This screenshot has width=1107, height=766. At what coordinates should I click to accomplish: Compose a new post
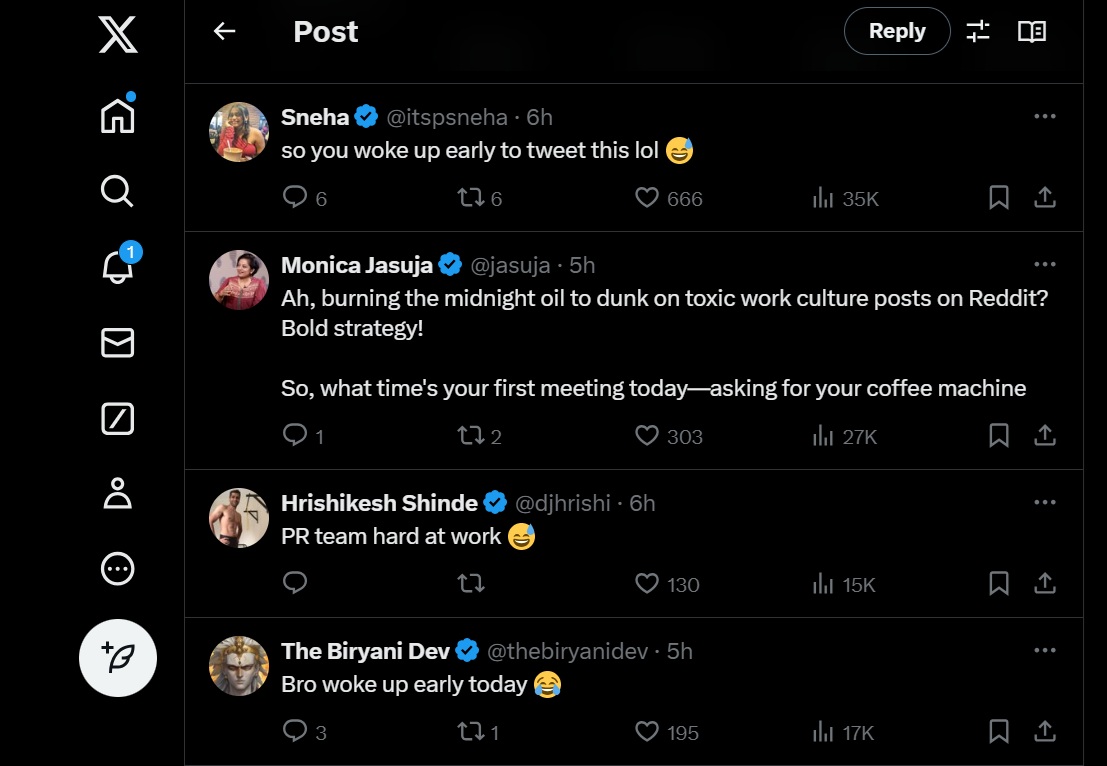tap(117, 658)
